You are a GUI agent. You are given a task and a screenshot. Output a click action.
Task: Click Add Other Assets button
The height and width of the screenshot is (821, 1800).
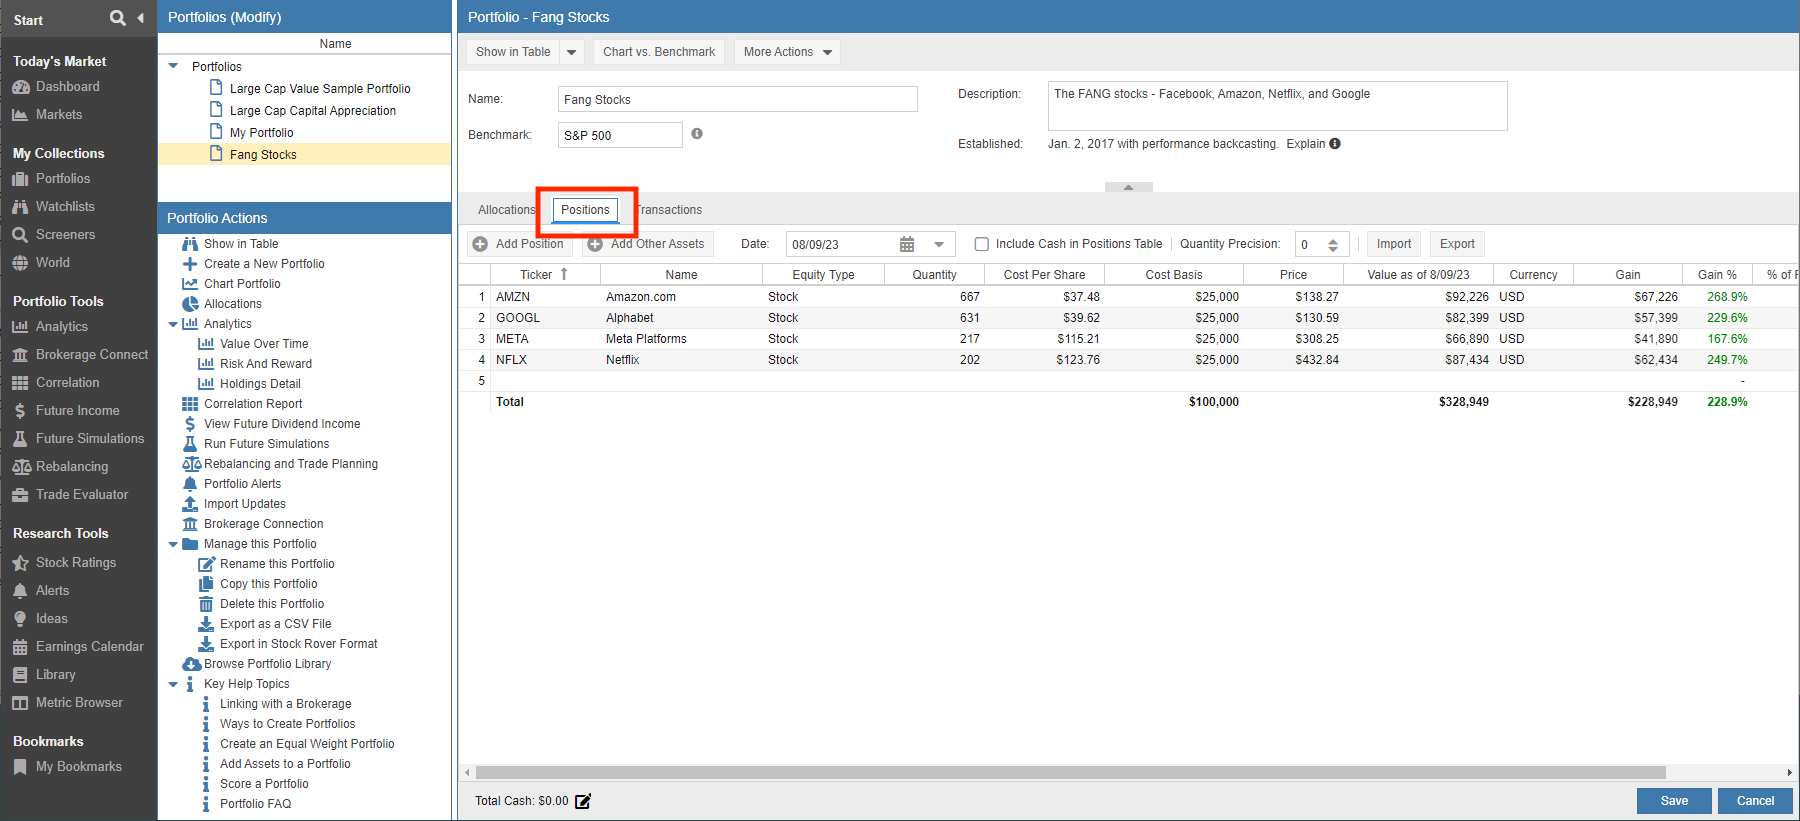(647, 244)
